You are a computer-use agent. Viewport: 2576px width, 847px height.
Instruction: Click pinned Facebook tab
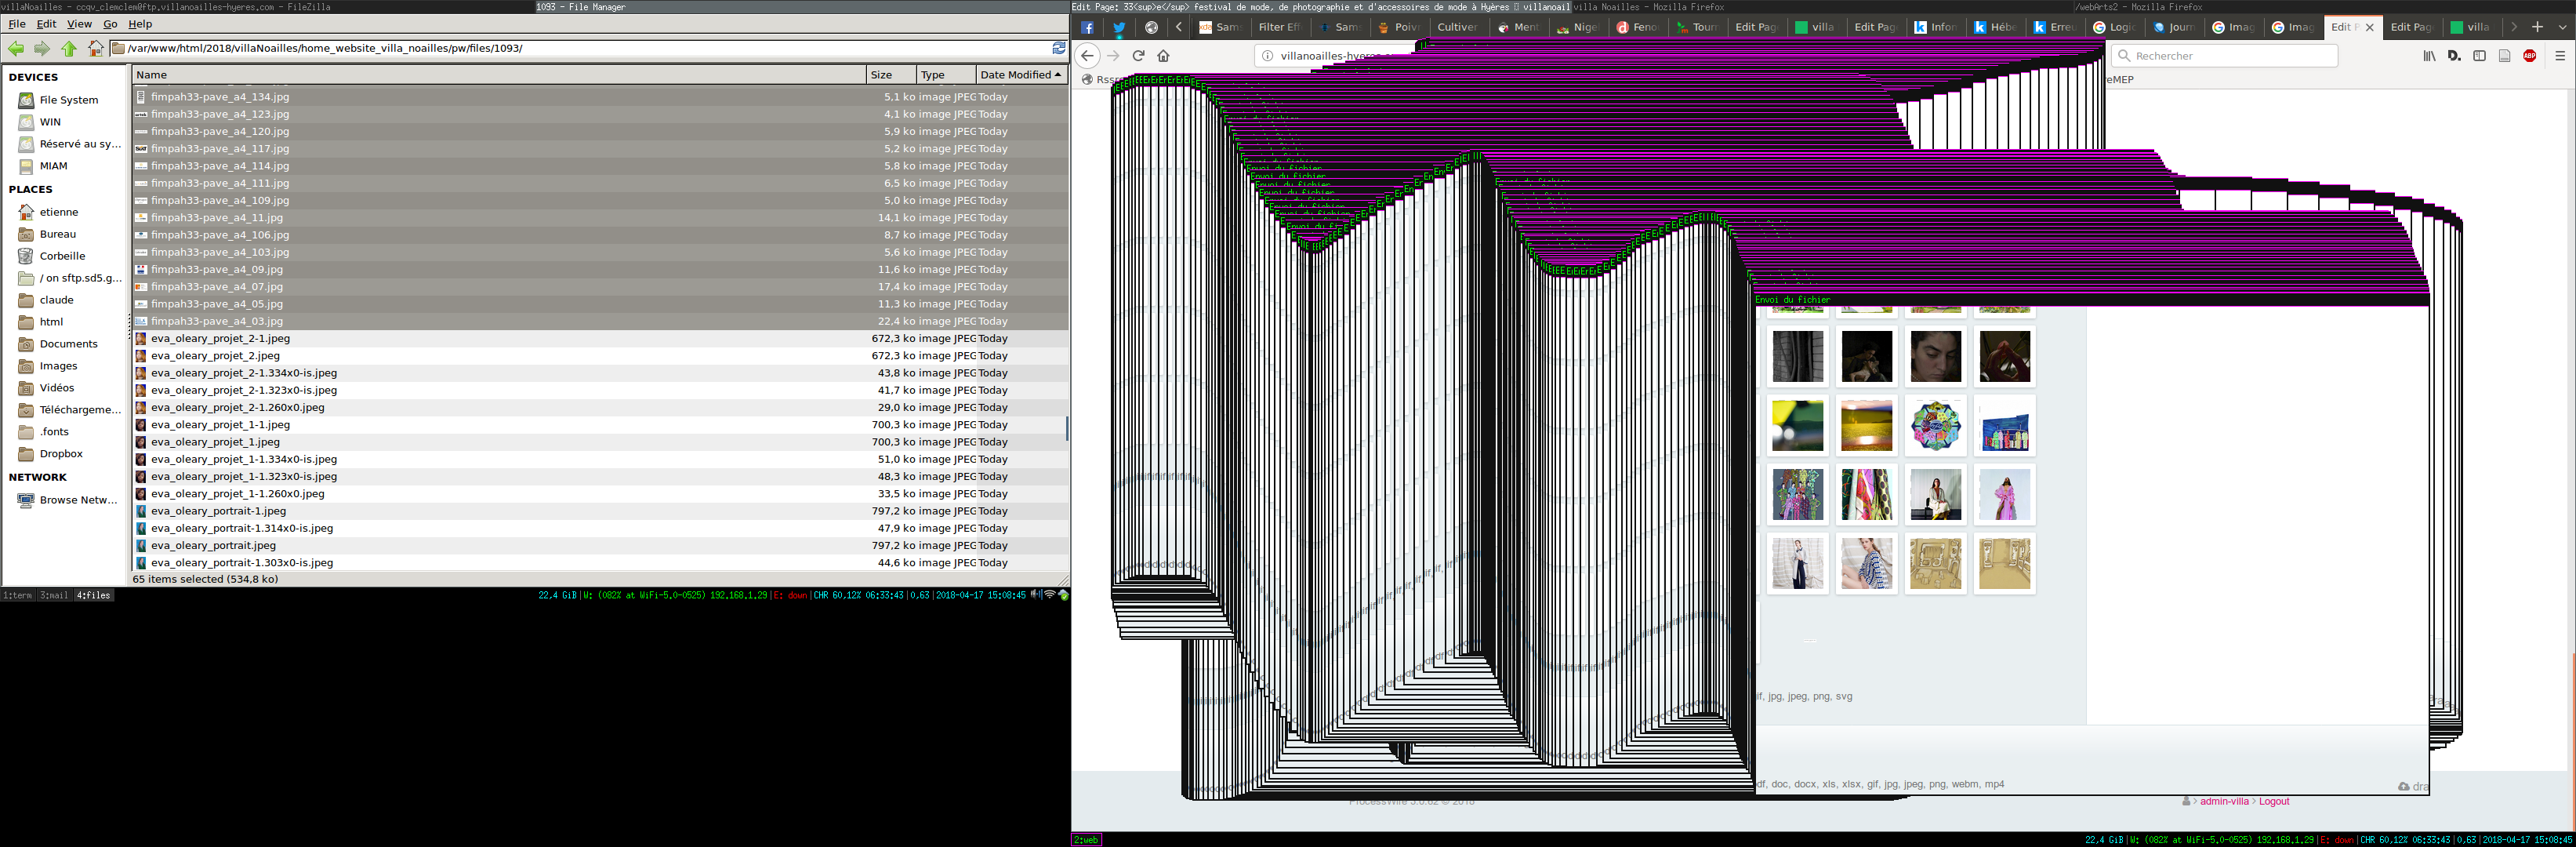click(x=1088, y=27)
